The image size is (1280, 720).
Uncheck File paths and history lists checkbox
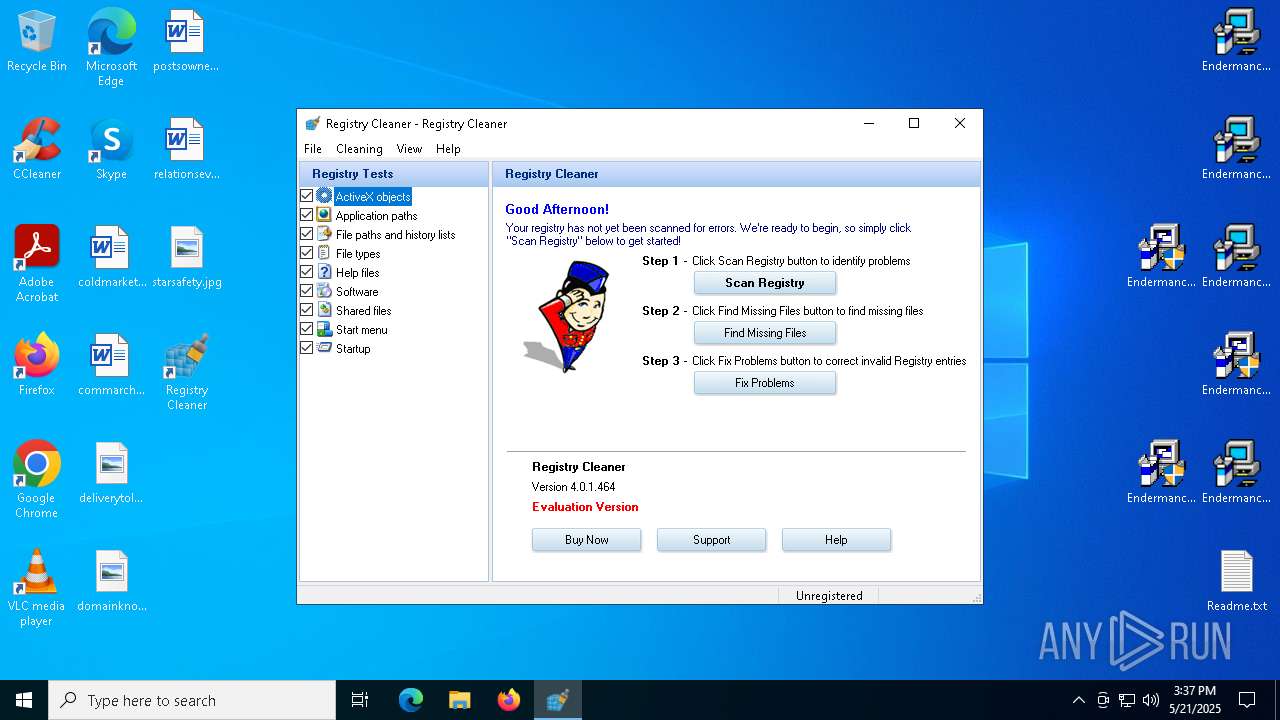307,234
